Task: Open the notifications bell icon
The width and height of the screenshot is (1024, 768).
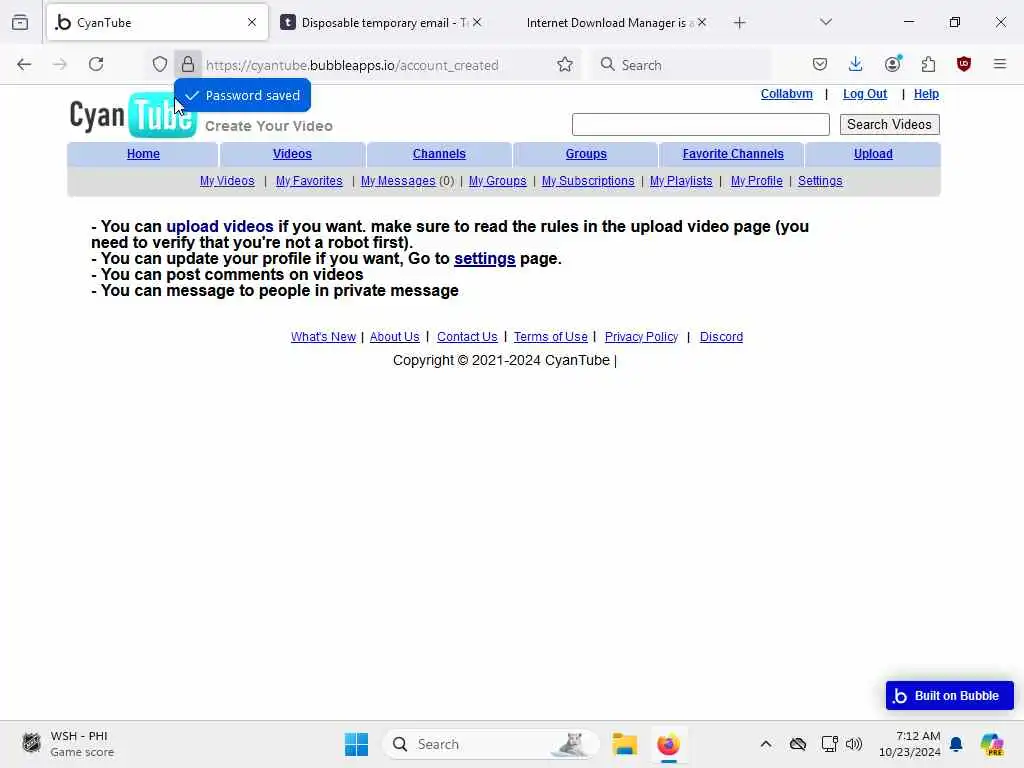Action: click(956, 744)
